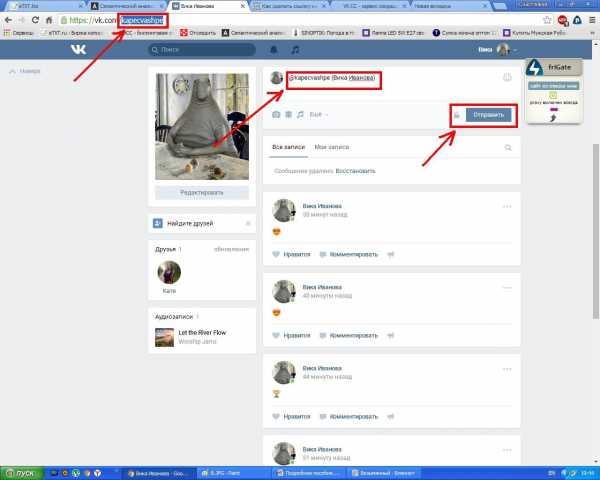This screenshot has height=480, width=600.
Task: Close the Вика Иванова browser tab
Action: click(243, 6)
